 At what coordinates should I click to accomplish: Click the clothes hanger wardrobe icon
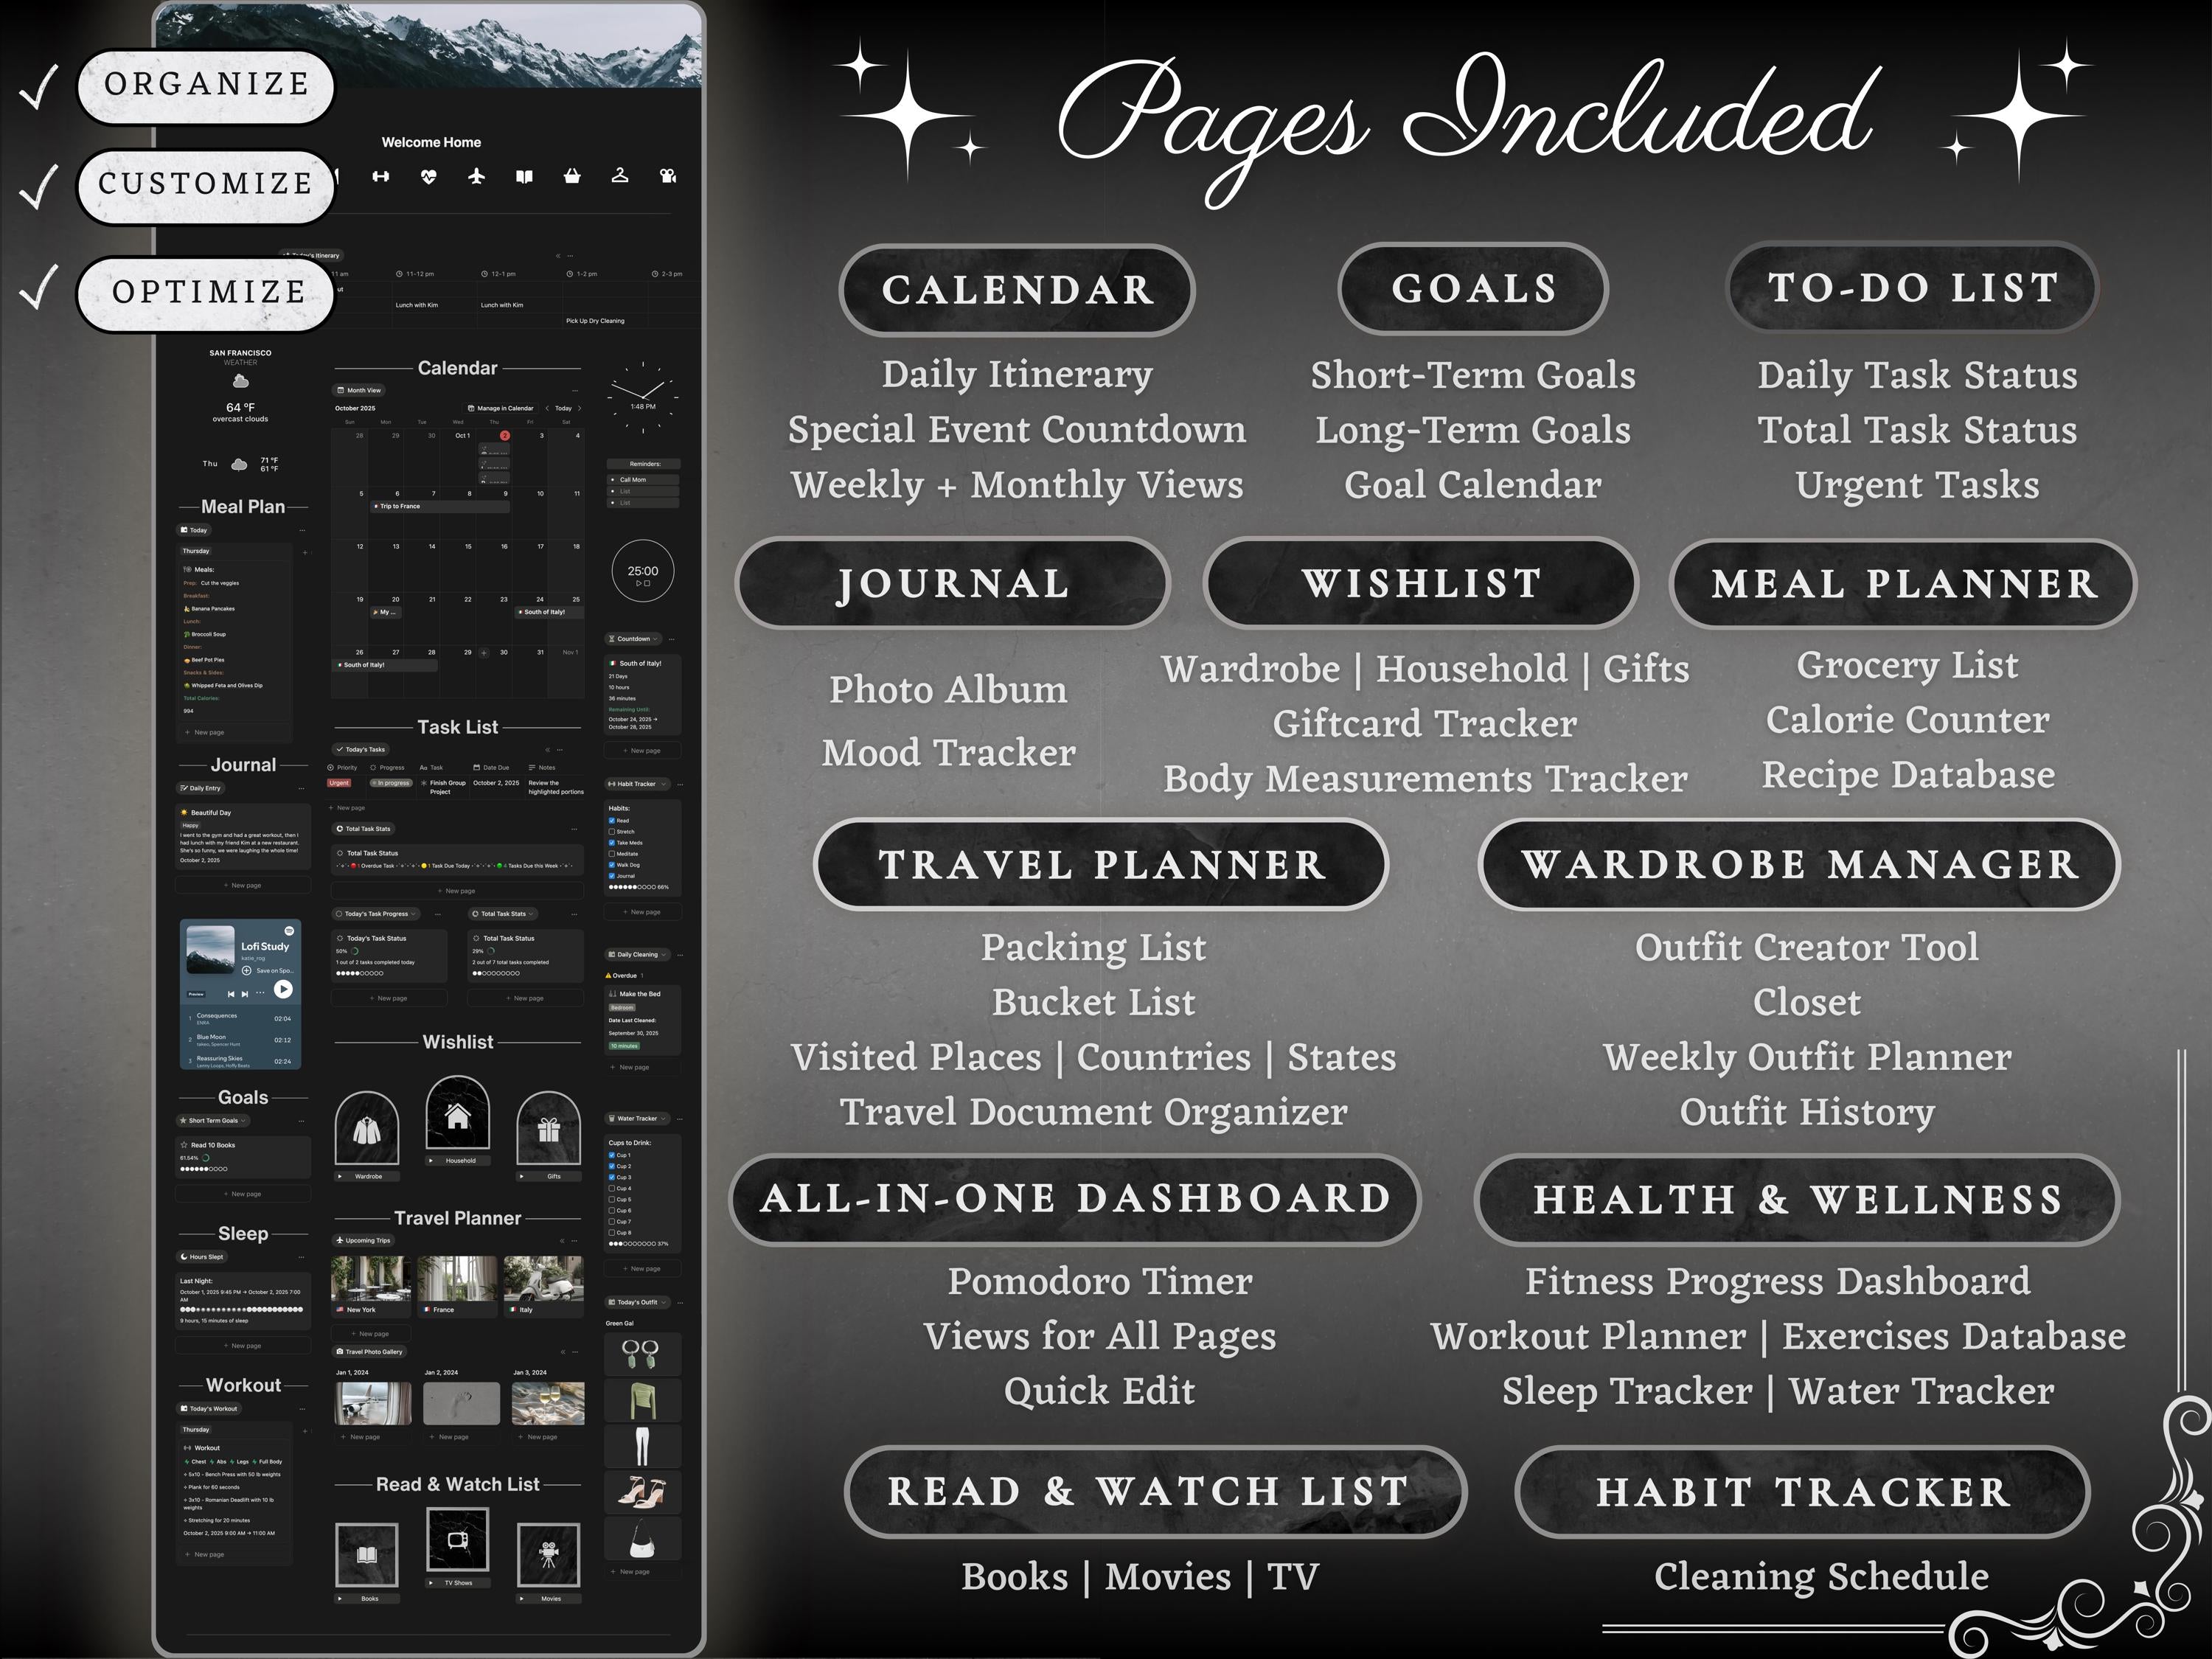point(620,176)
